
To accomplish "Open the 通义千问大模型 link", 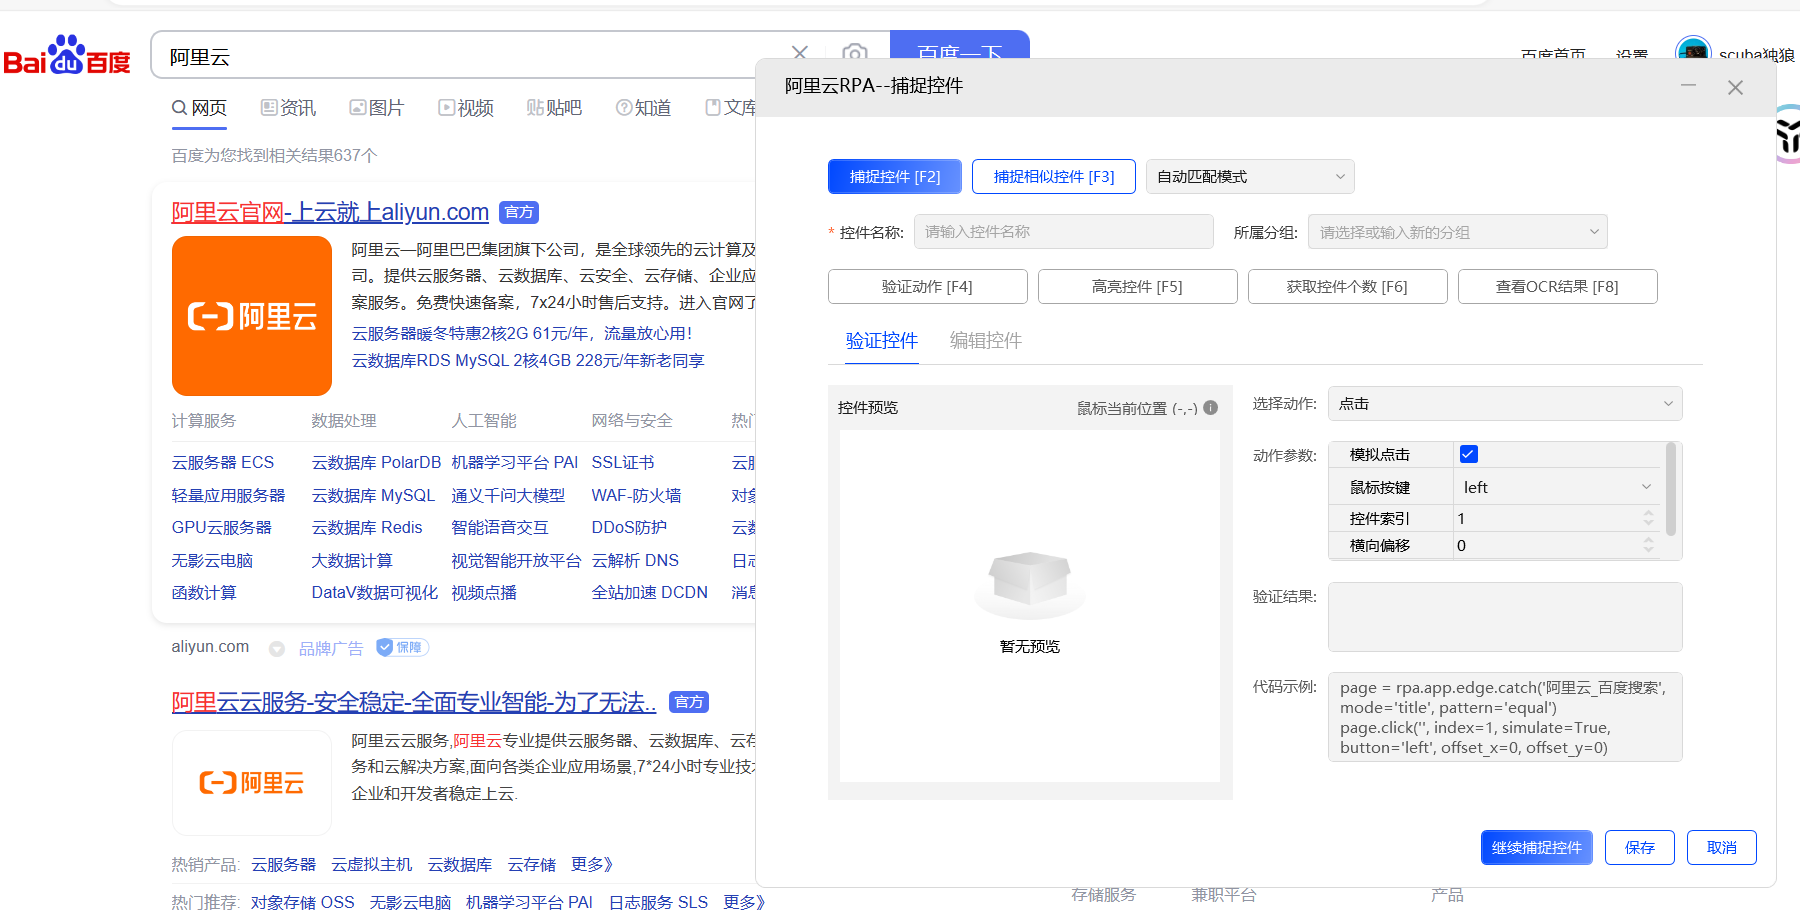I will [x=508, y=496].
